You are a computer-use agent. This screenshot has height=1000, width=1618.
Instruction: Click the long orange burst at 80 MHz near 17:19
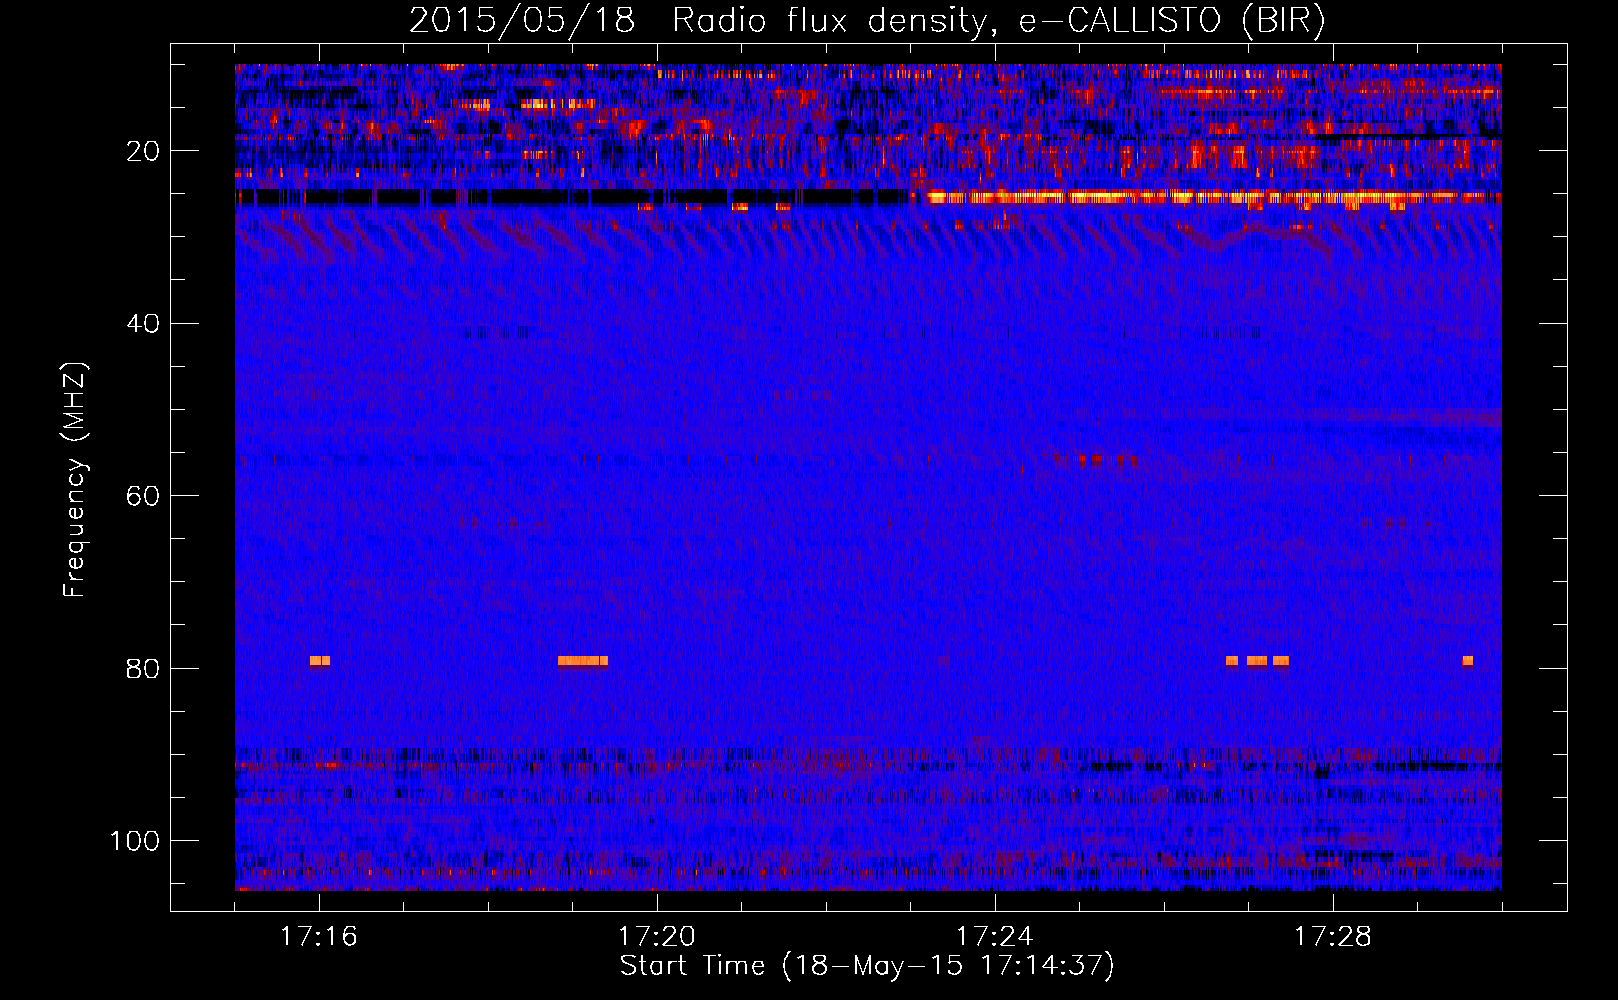coord(583,661)
